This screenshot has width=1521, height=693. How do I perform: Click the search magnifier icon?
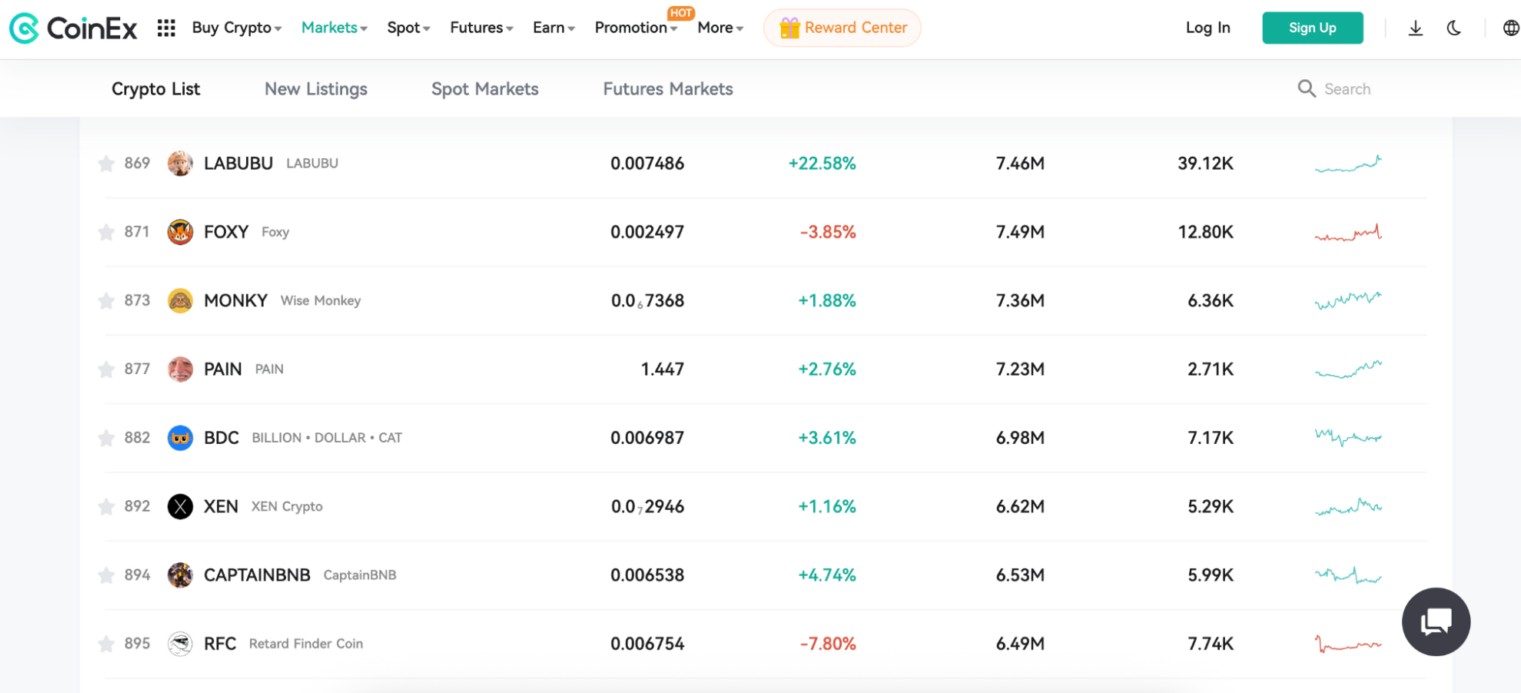click(x=1307, y=88)
